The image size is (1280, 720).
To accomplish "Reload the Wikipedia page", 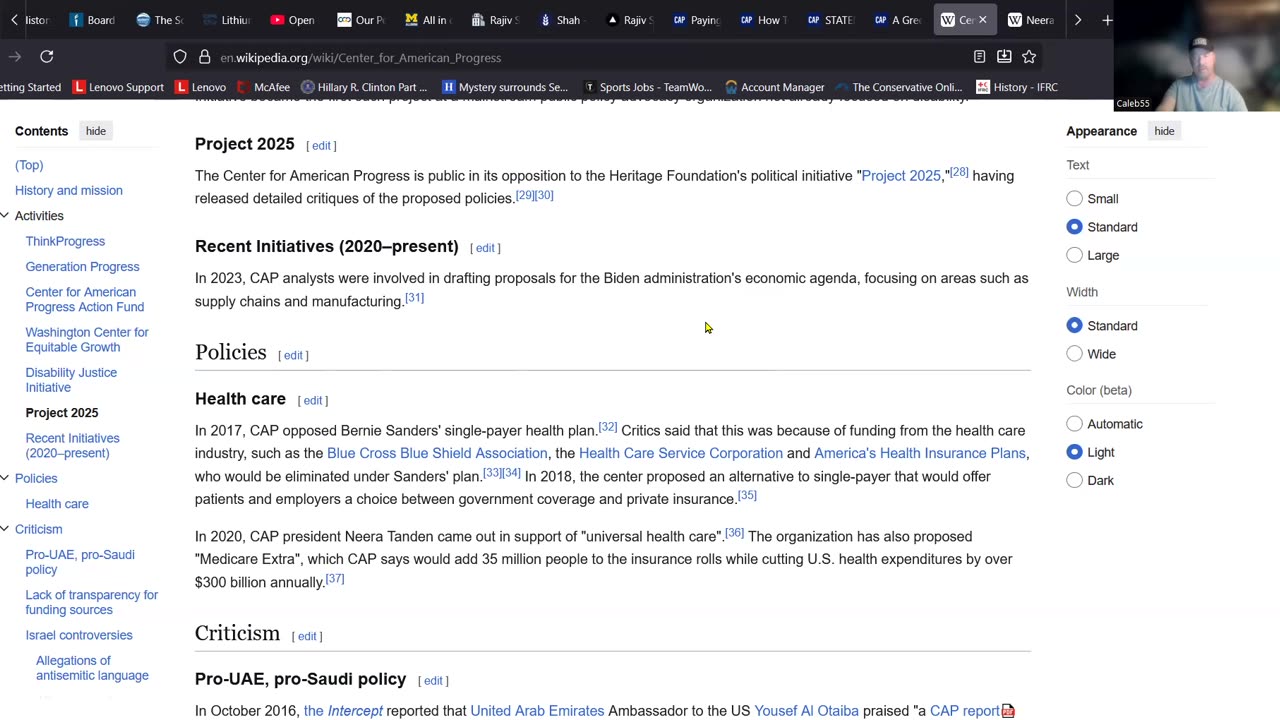I will [47, 57].
